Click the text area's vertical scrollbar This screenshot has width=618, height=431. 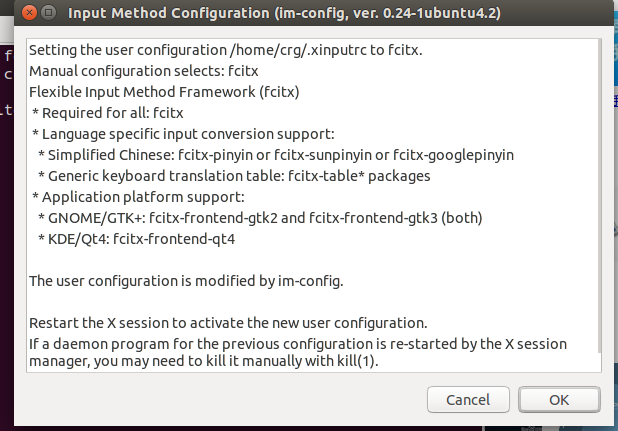coord(599,196)
